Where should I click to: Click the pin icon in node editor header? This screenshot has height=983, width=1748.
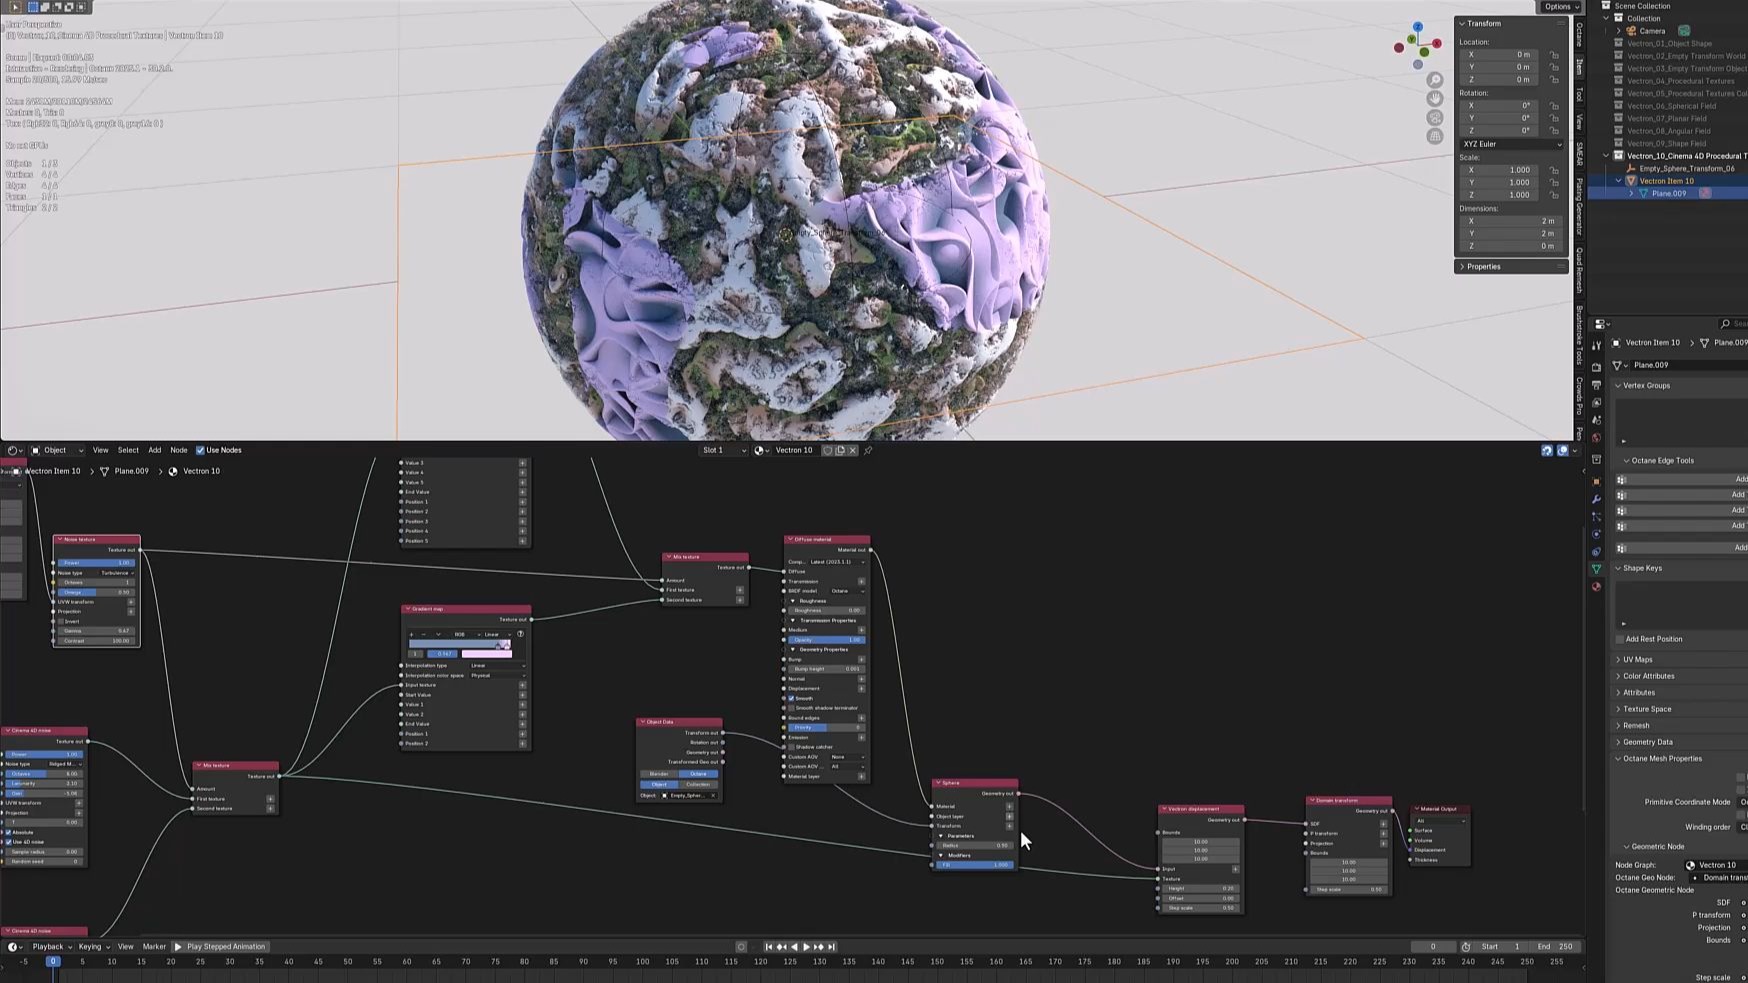tap(868, 450)
